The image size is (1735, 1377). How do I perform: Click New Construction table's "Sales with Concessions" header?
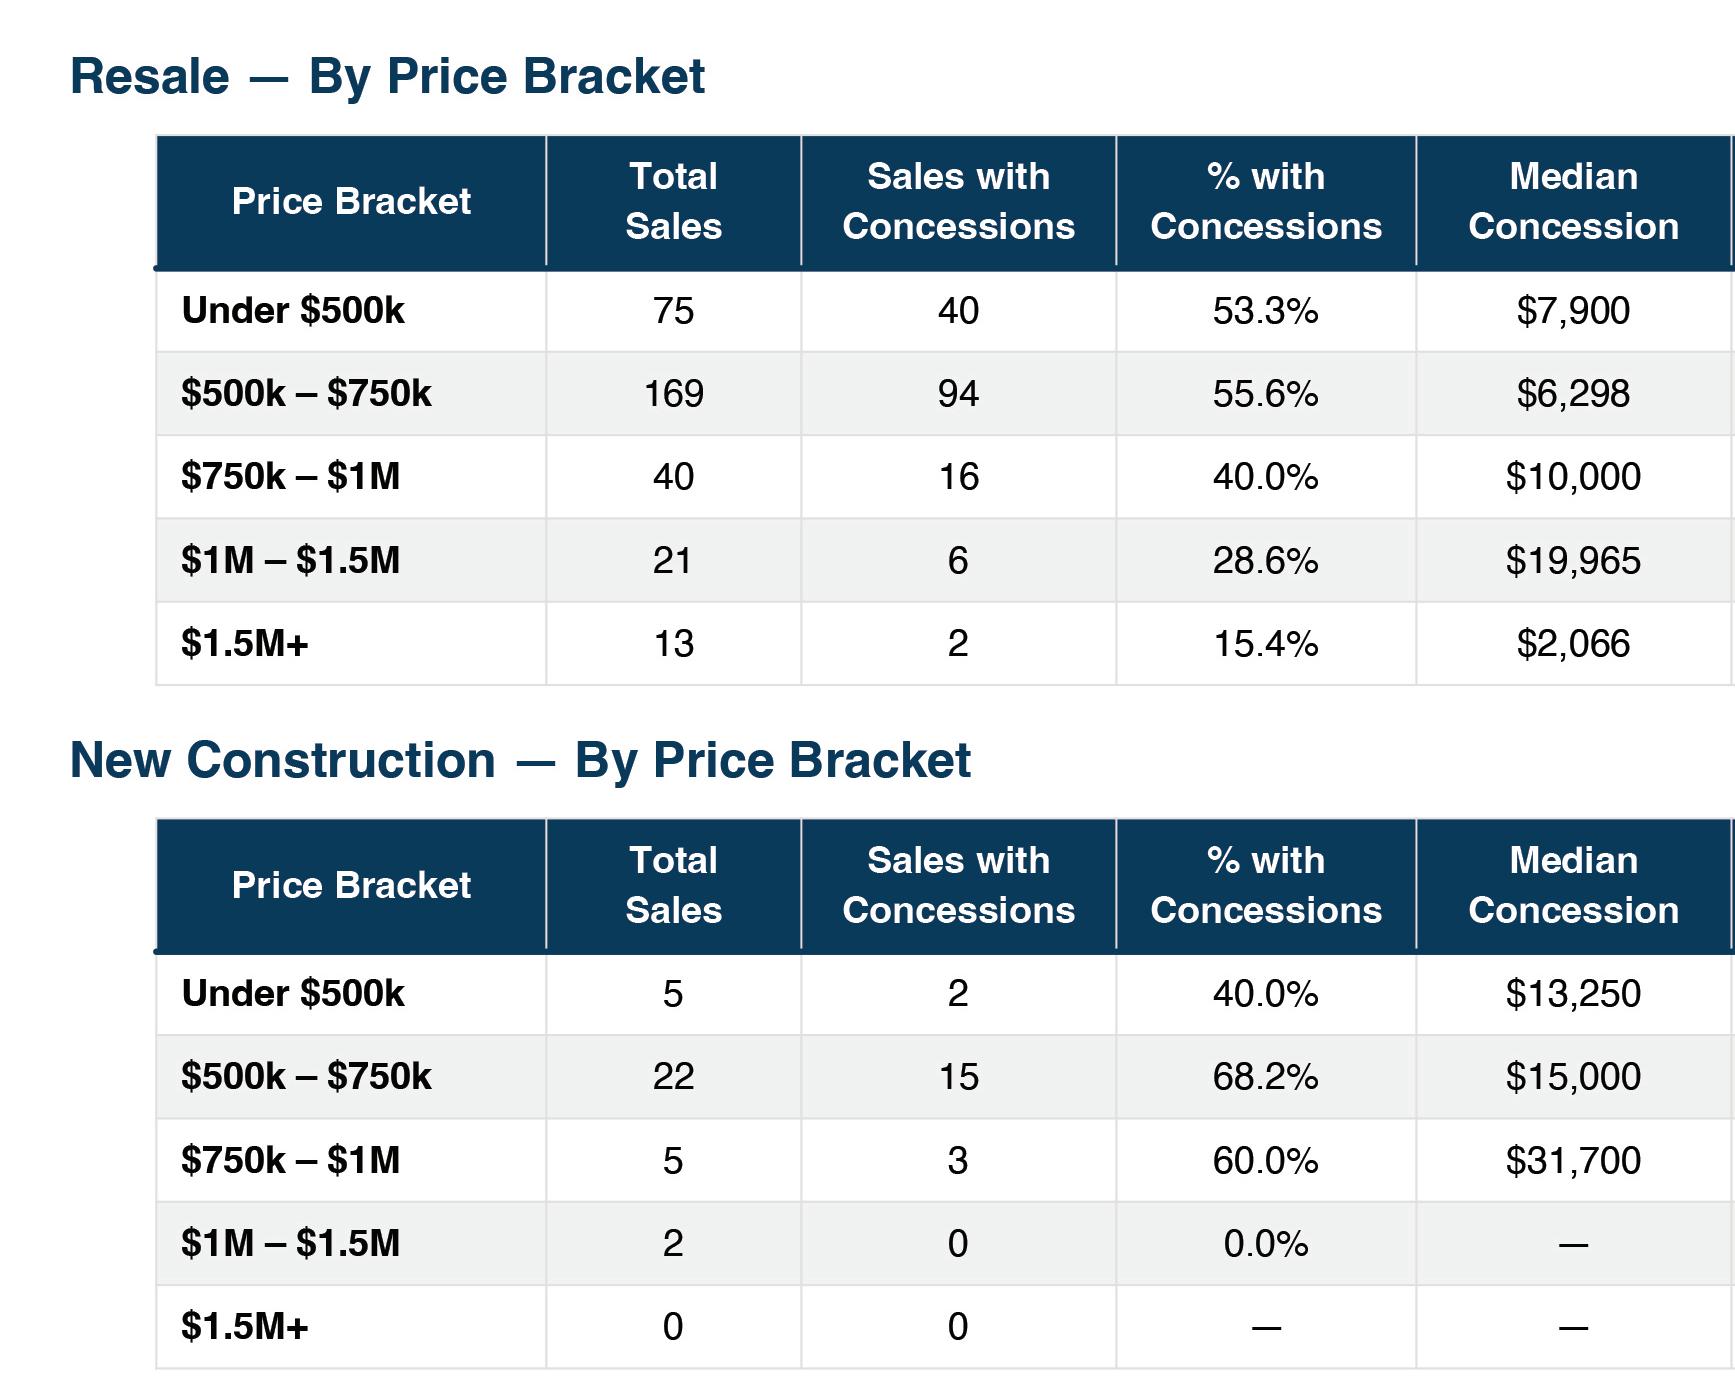[958, 885]
